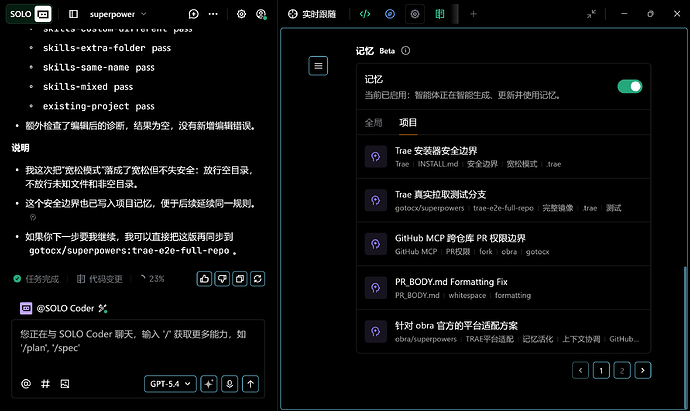Image resolution: width=690 pixels, height=411 pixels.
Task: Switch to the code editor tab icon
Action: 365,14
